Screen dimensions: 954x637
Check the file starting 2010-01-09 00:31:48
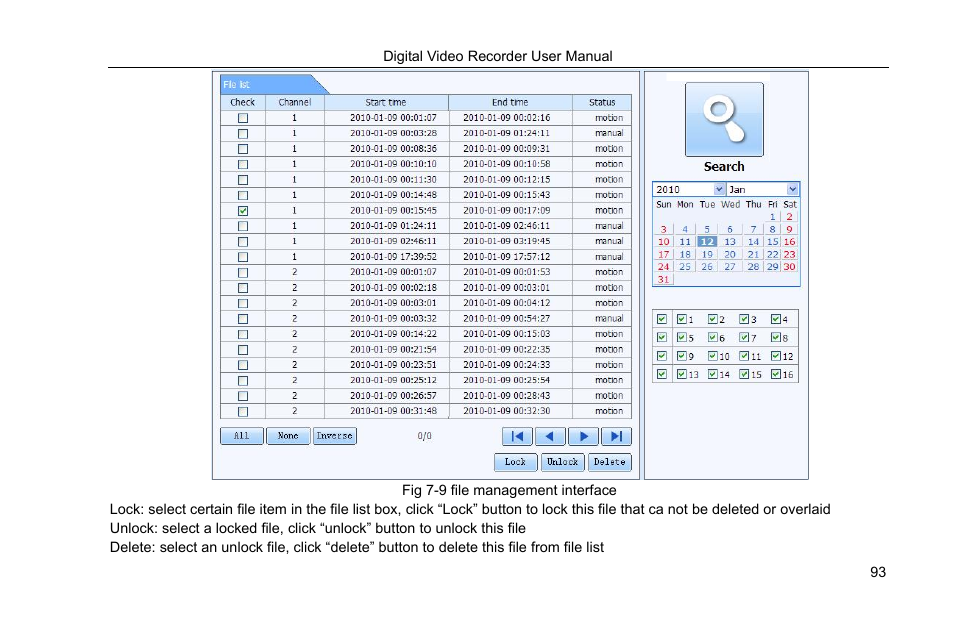pos(243,411)
